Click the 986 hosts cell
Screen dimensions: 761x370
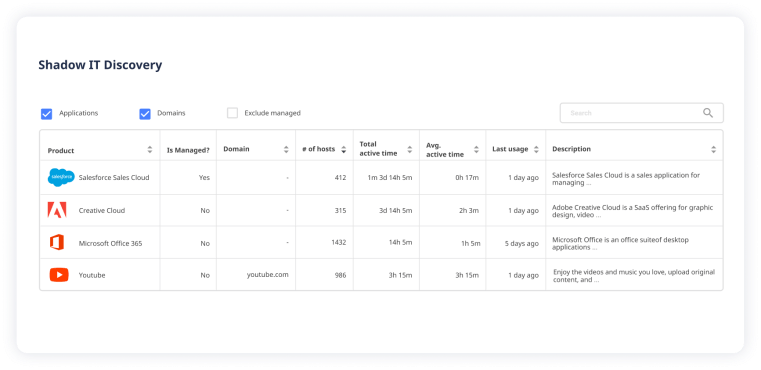341,275
